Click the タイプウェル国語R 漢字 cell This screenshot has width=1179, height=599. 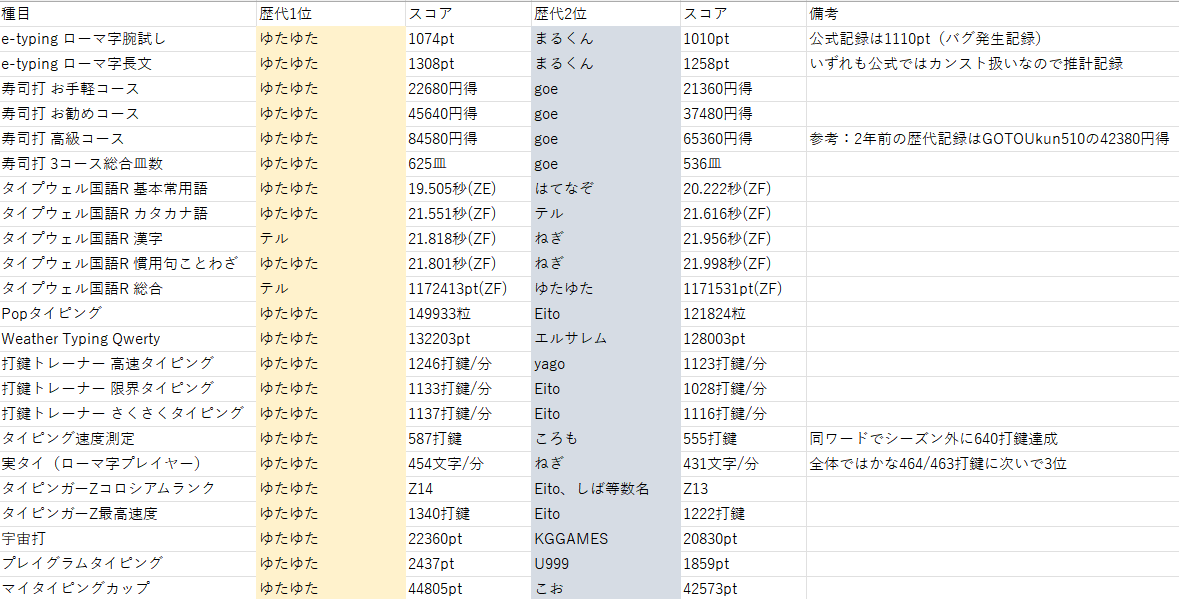click(128, 239)
